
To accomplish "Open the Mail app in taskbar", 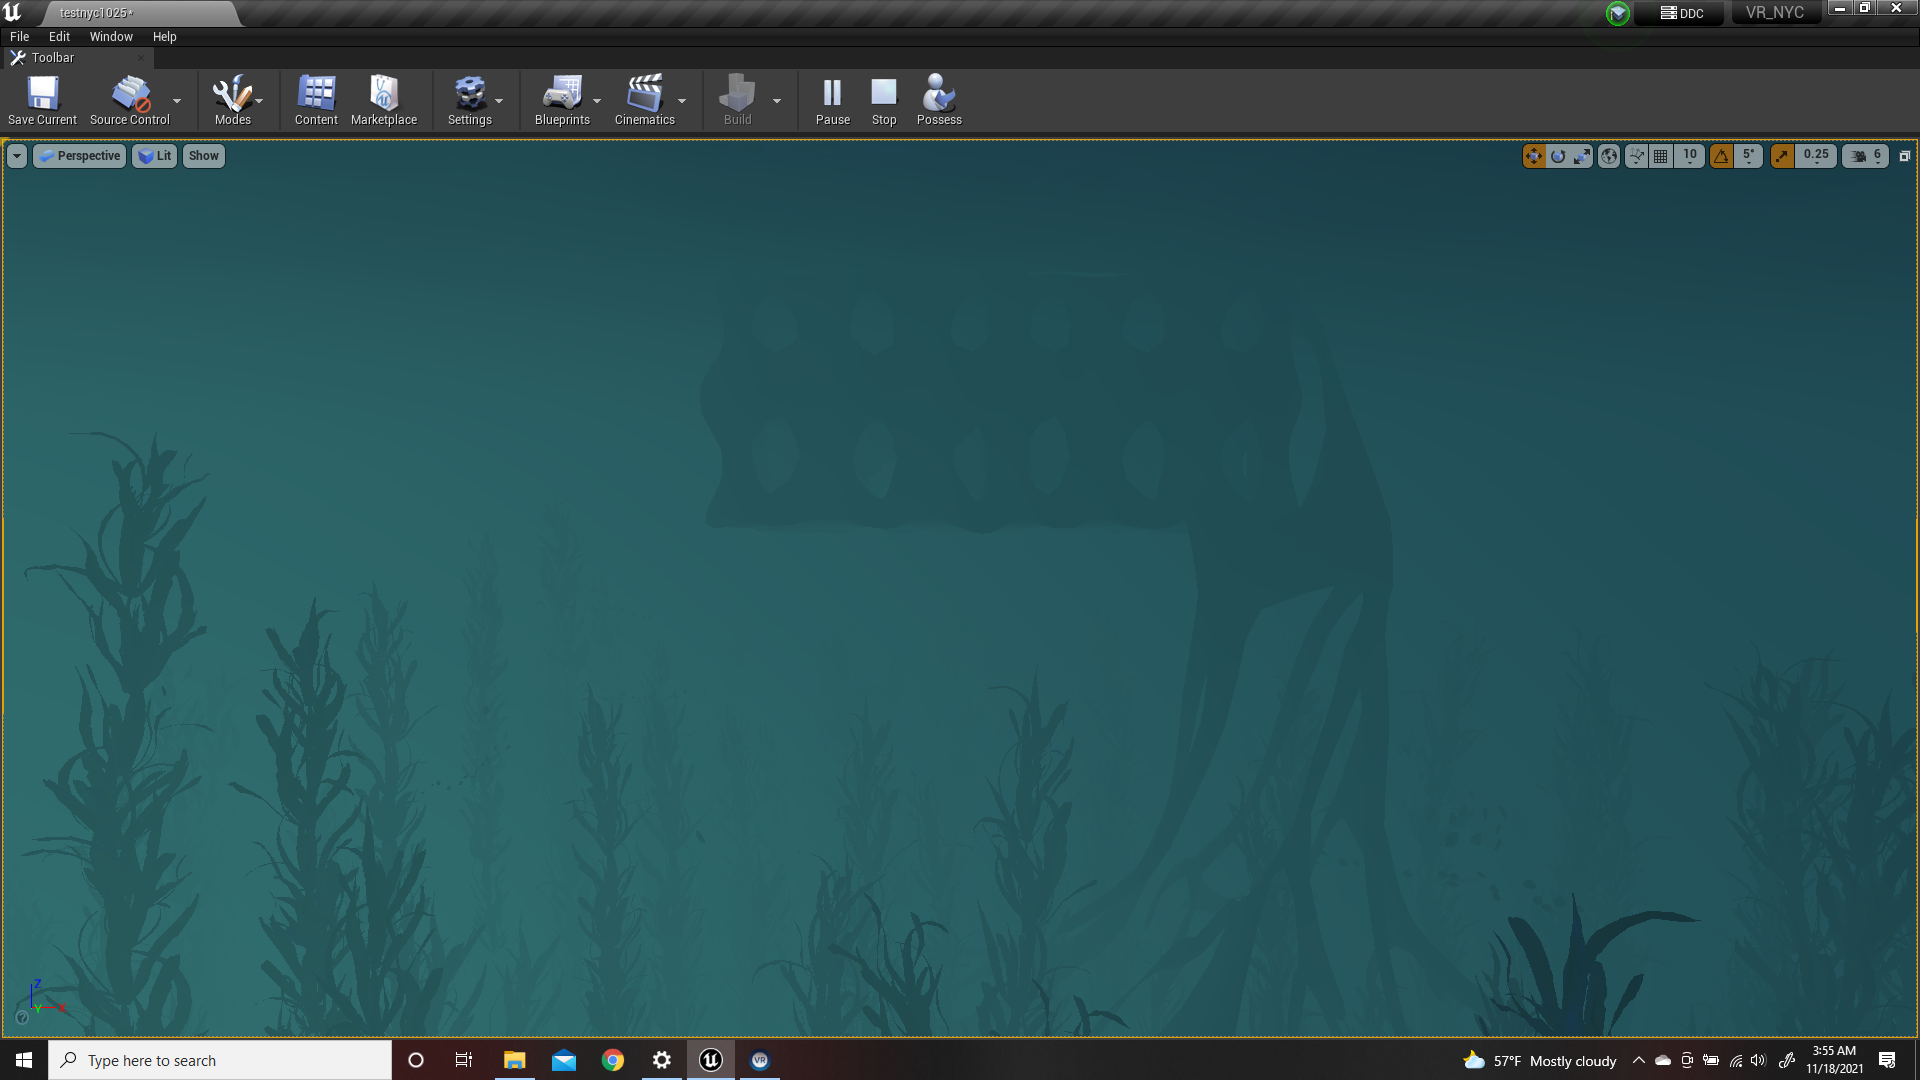I will pos(564,1060).
